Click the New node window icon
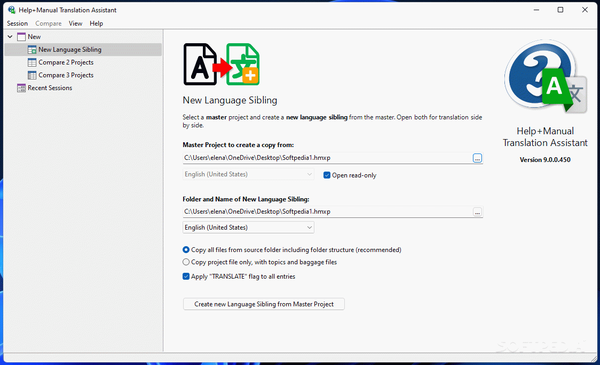This screenshot has height=365, width=600. pos(21,37)
